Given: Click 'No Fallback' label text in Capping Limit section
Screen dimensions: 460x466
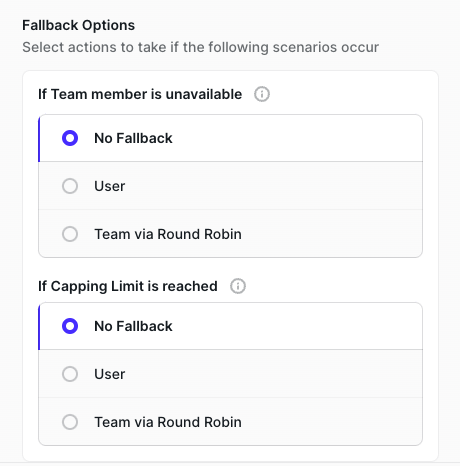Looking at the screenshot, I should pos(133,326).
